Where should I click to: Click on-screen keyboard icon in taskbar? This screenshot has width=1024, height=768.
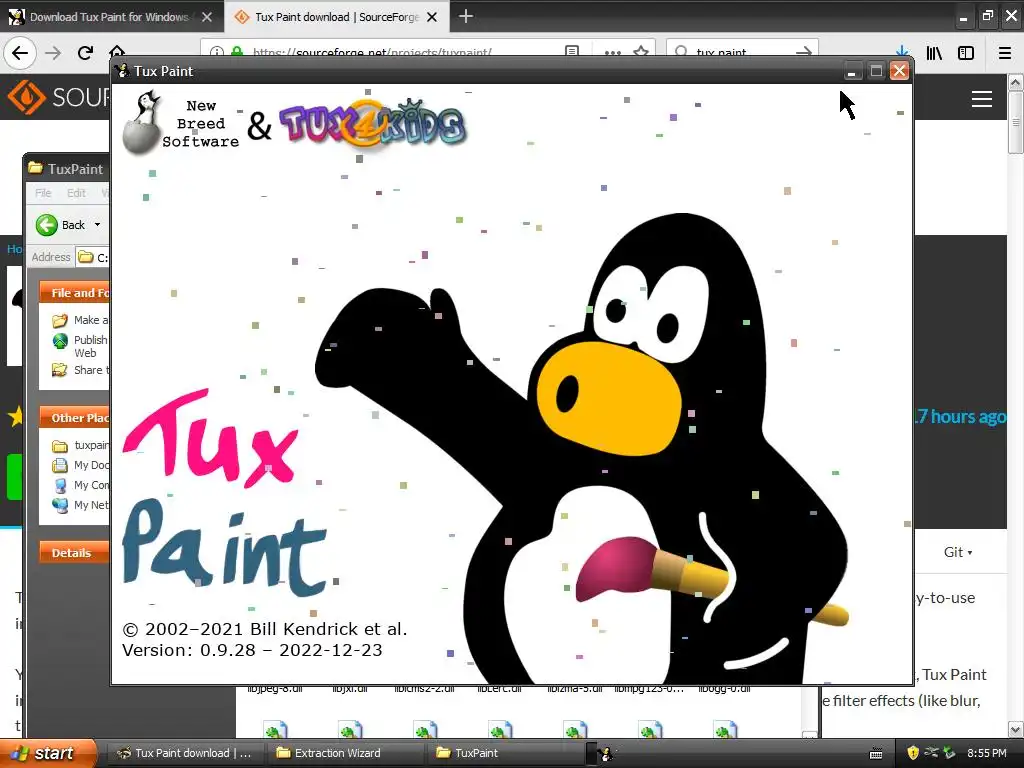(x=876, y=754)
